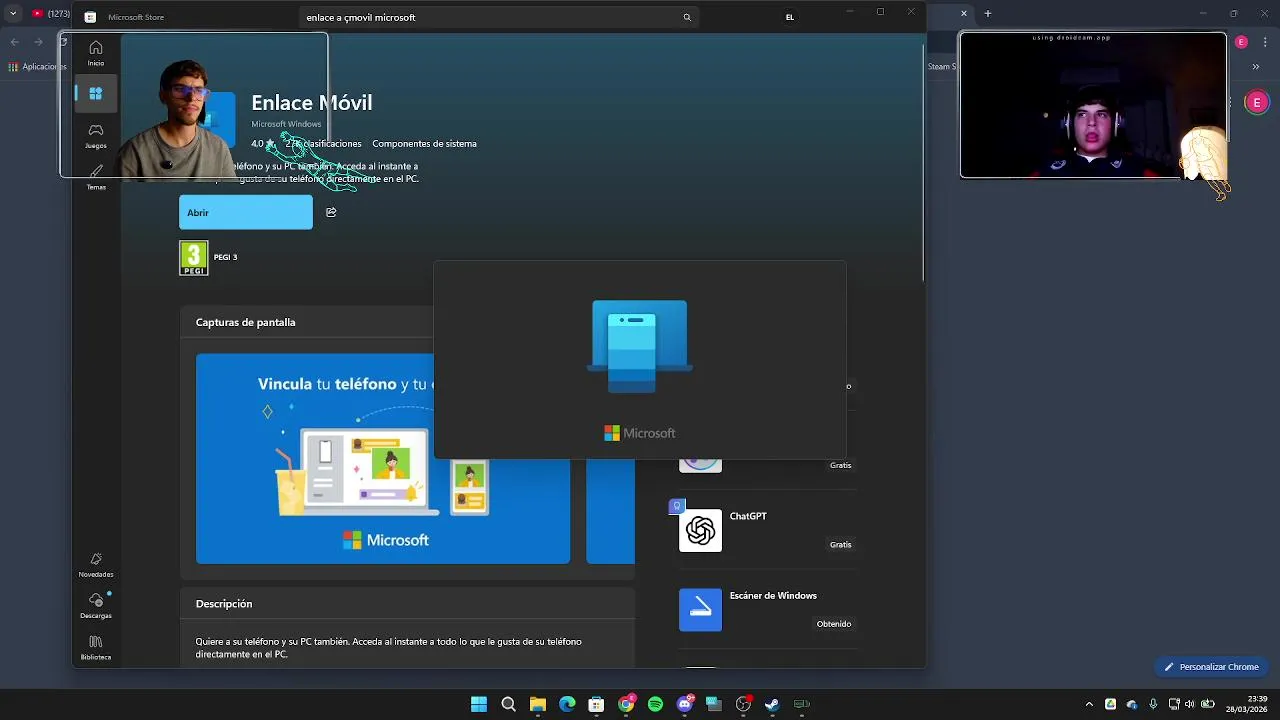Open Inicio in Microsoft Store sidebar

pyautogui.click(x=95, y=53)
